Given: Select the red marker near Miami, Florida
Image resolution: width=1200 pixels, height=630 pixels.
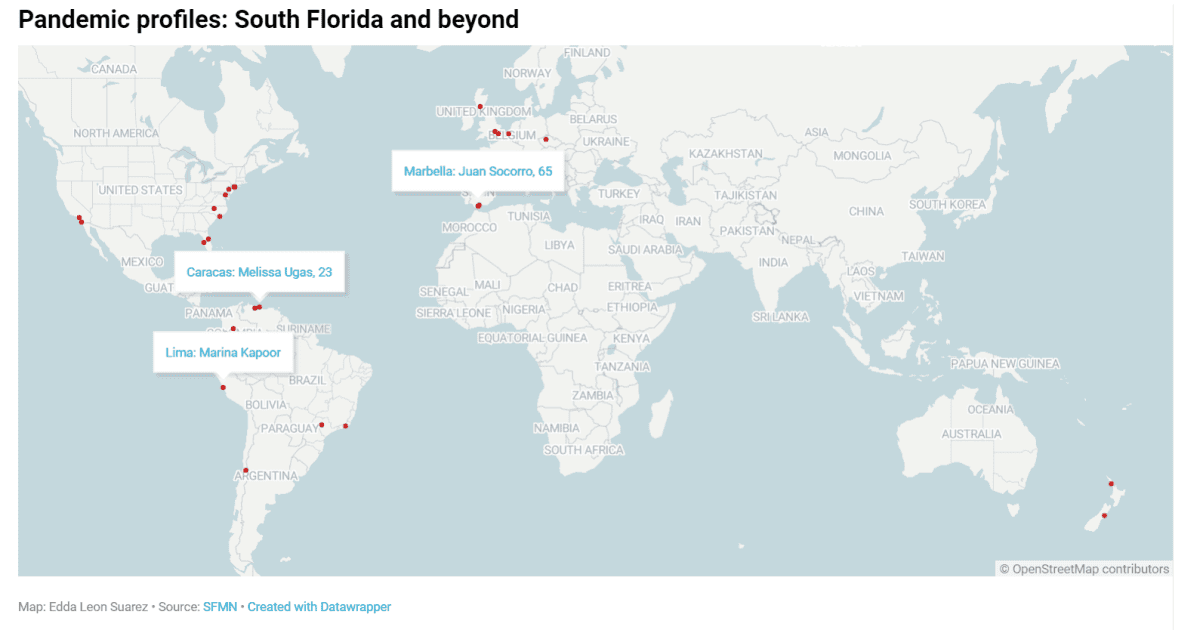Looking at the screenshot, I should 207,240.
